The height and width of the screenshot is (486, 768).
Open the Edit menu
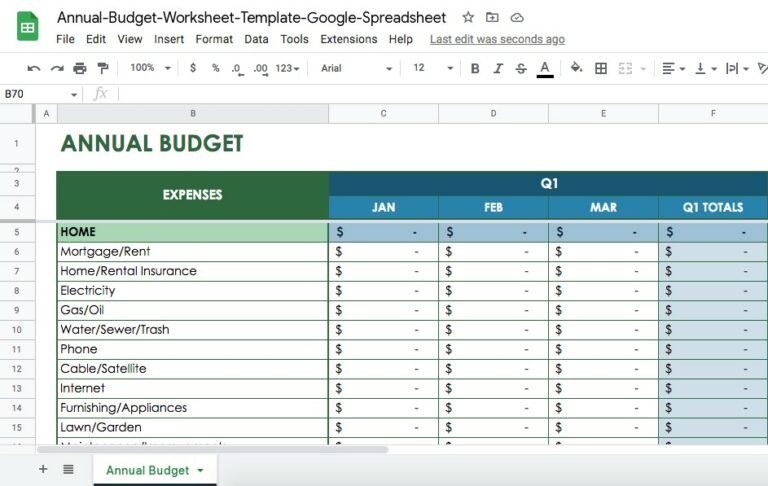[96, 39]
